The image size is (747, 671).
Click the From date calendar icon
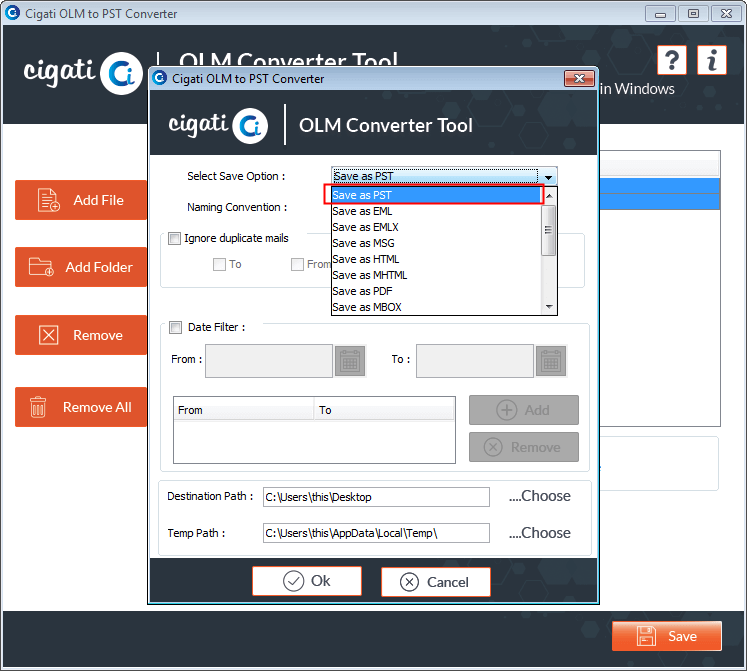click(x=350, y=361)
